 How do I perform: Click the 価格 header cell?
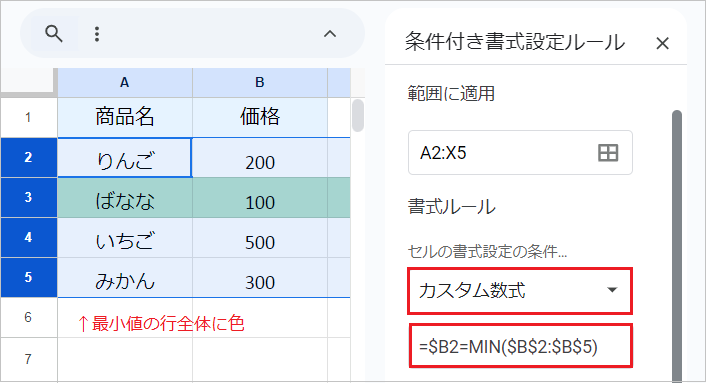[260, 117]
